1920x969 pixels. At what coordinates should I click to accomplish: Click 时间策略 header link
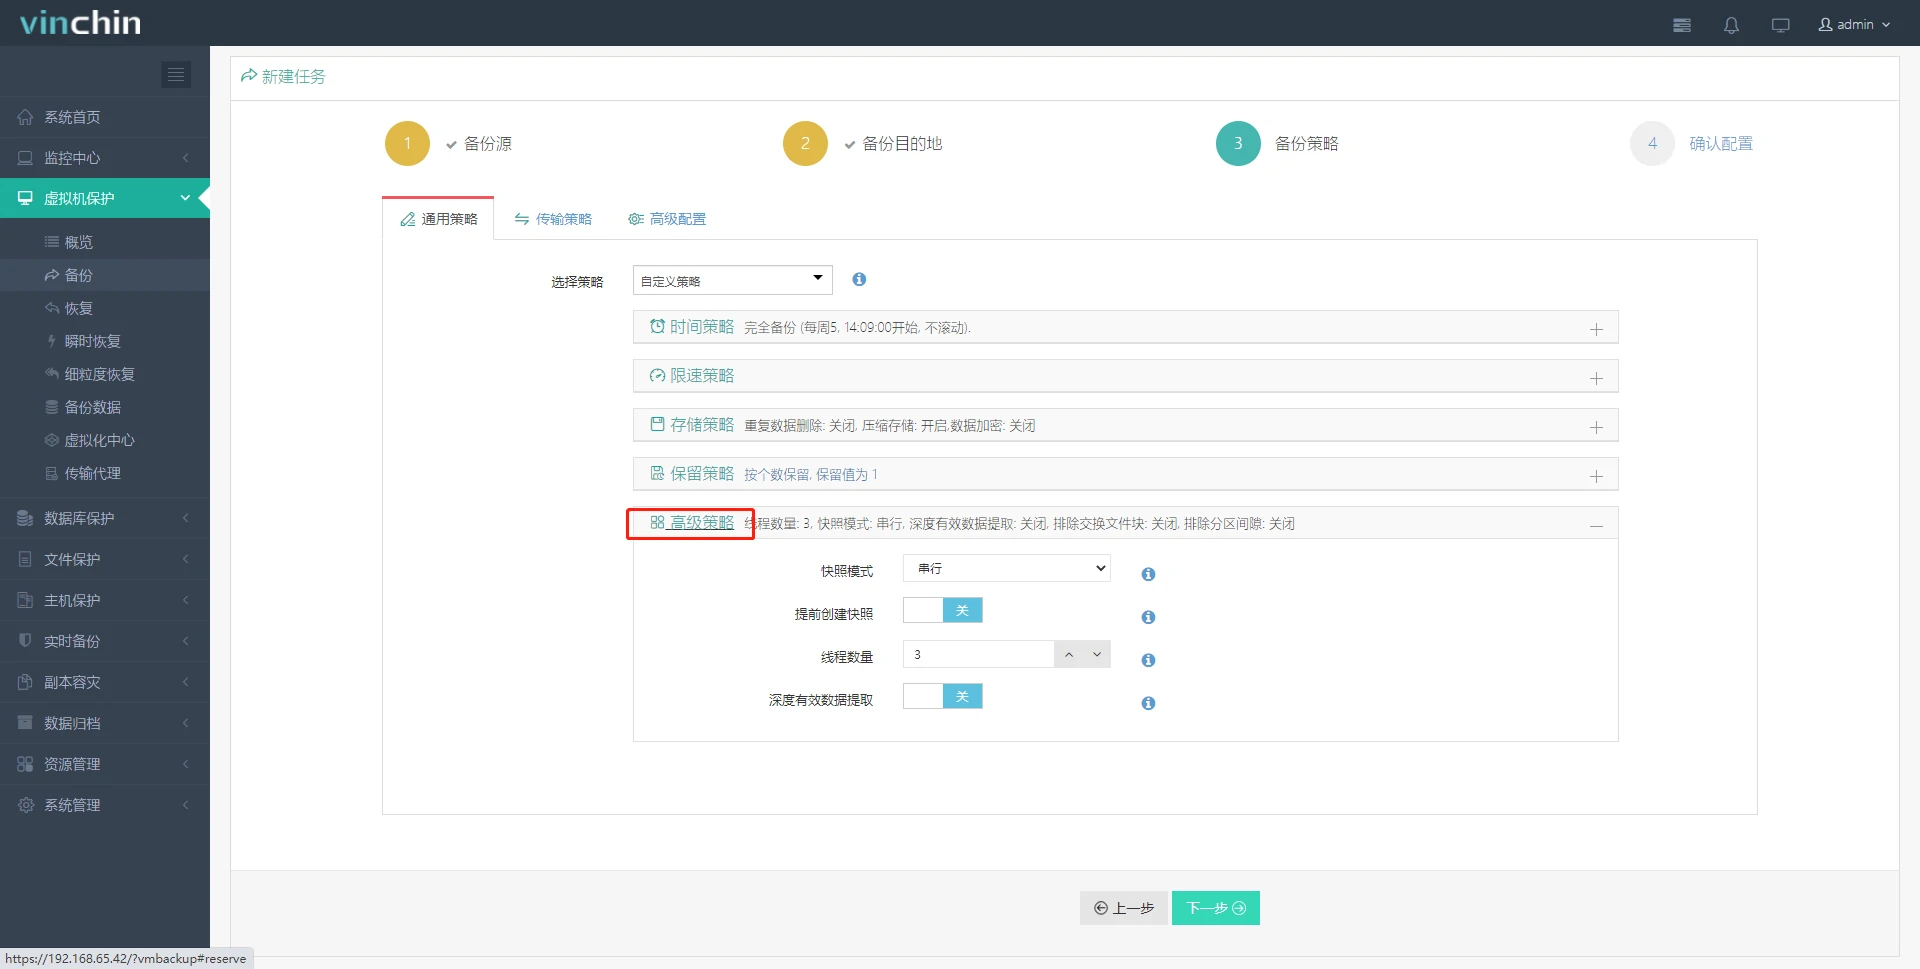[692, 327]
